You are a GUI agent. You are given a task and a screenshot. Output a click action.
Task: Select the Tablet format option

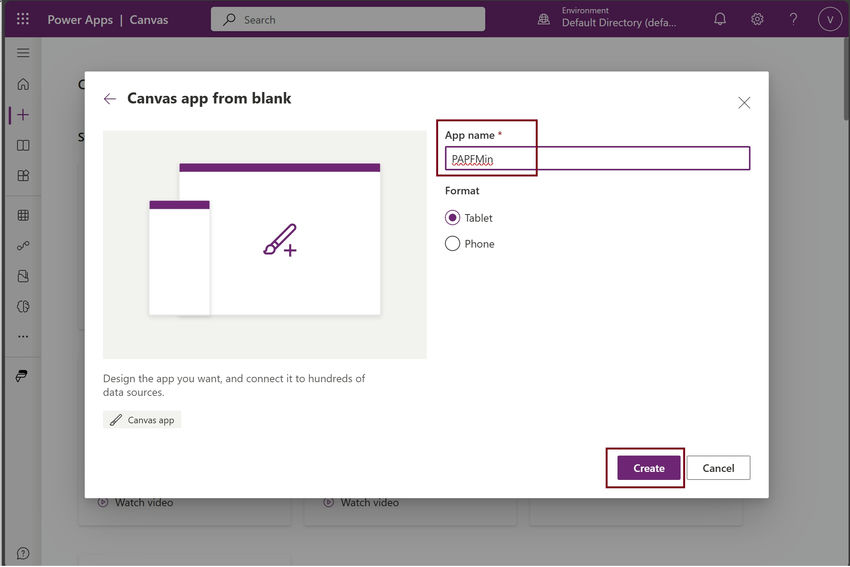pyautogui.click(x=468, y=218)
